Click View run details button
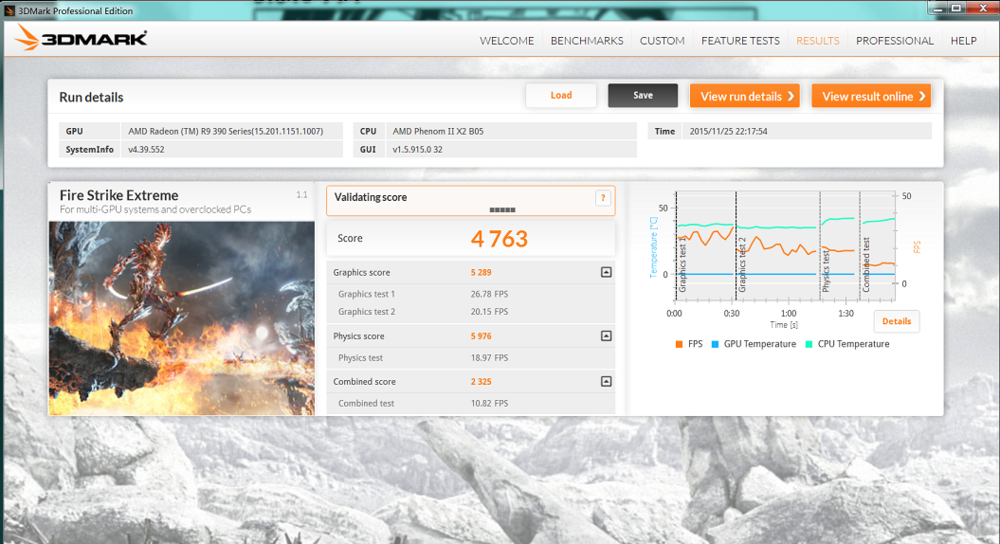Image resolution: width=1000 pixels, height=544 pixels. point(745,96)
